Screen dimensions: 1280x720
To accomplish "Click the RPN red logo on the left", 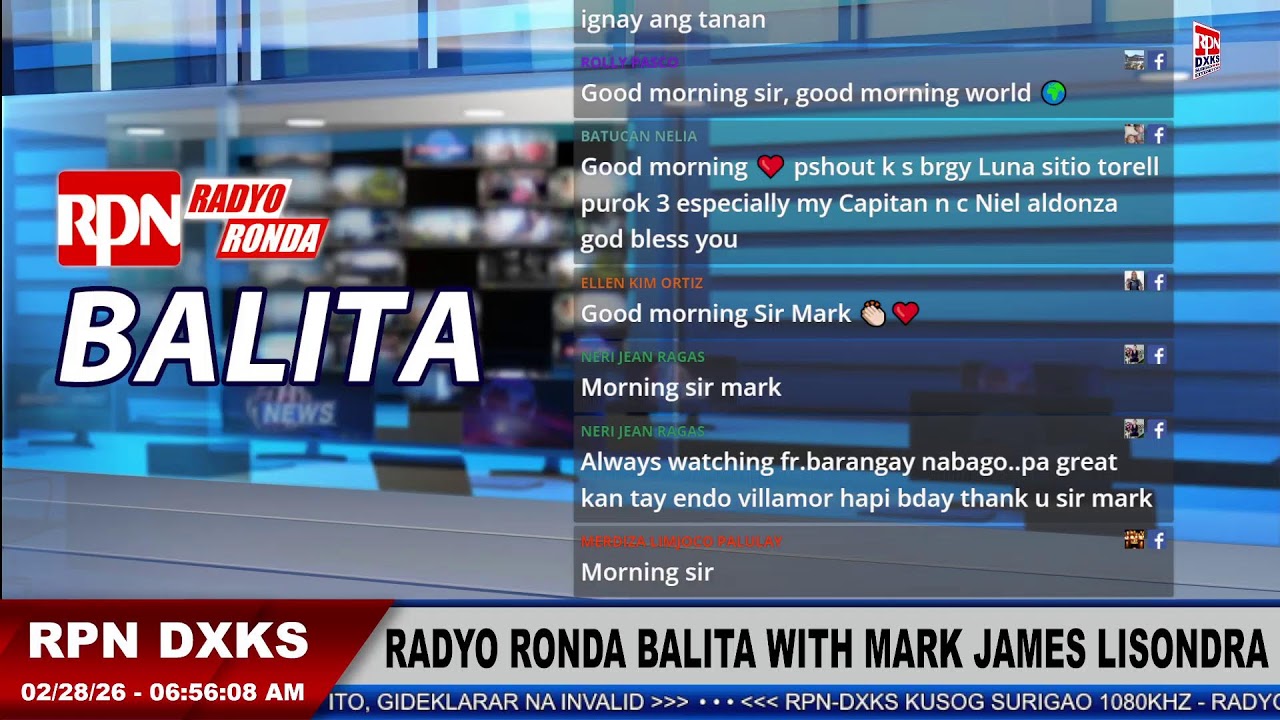I will click(x=119, y=219).
